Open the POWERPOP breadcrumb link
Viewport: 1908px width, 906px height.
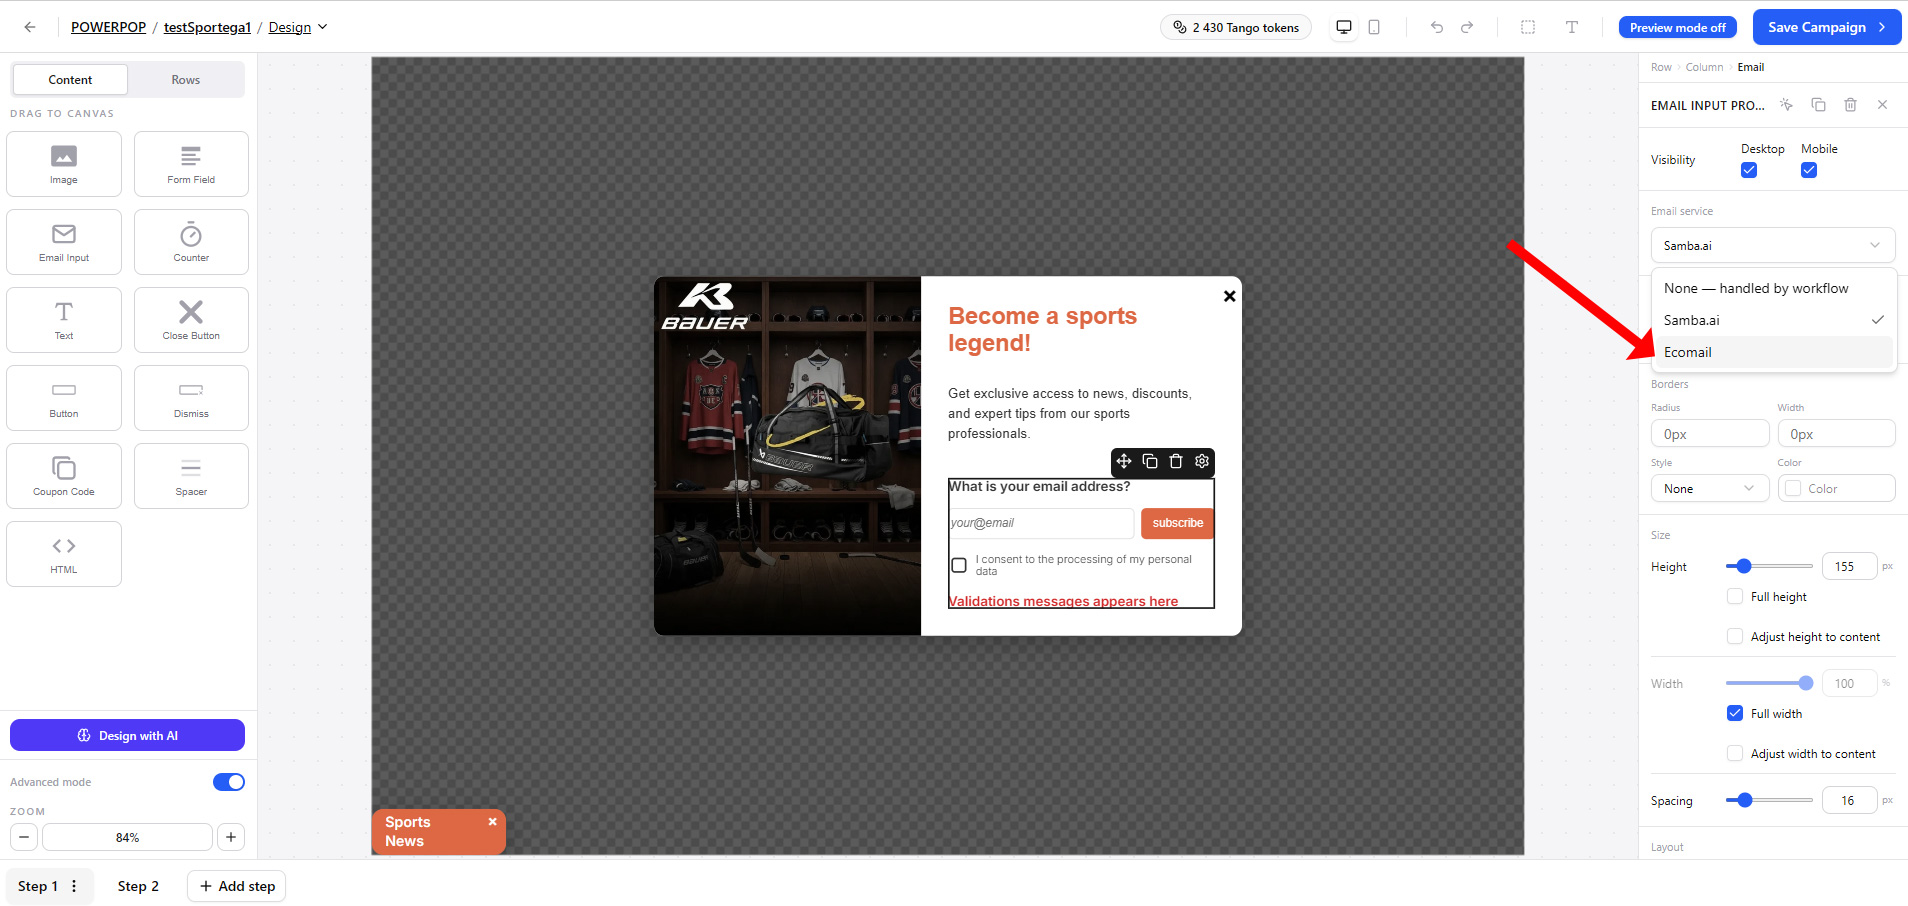click(x=108, y=27)
